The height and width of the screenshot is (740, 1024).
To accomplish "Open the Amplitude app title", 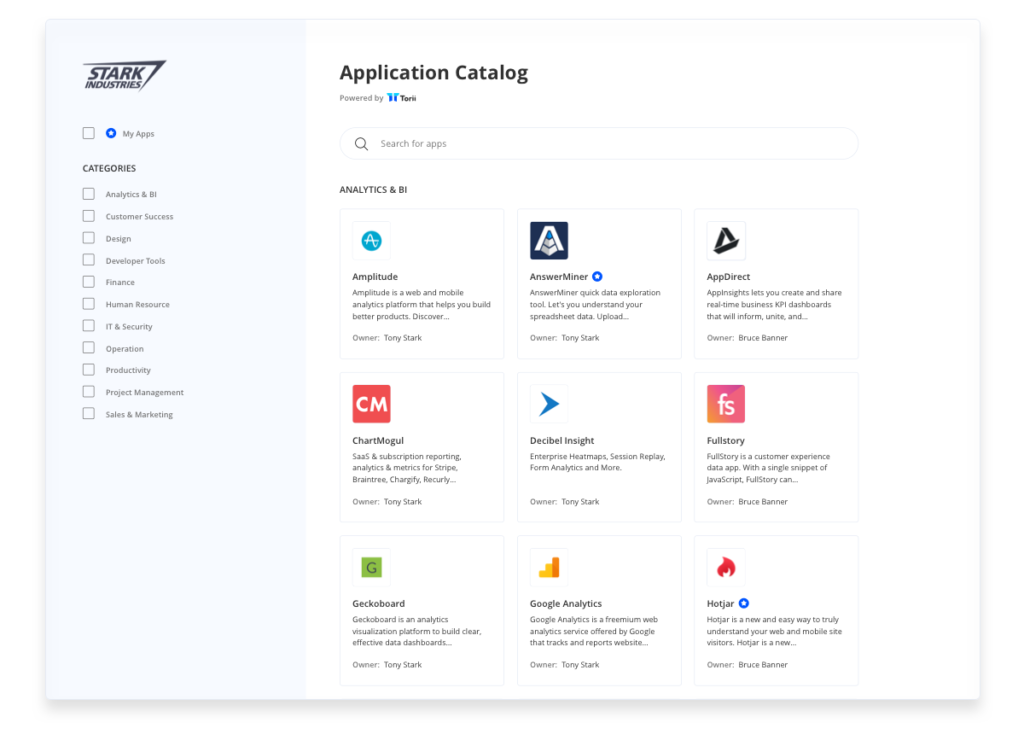I will pyautogui.click(x=375, y=277).
